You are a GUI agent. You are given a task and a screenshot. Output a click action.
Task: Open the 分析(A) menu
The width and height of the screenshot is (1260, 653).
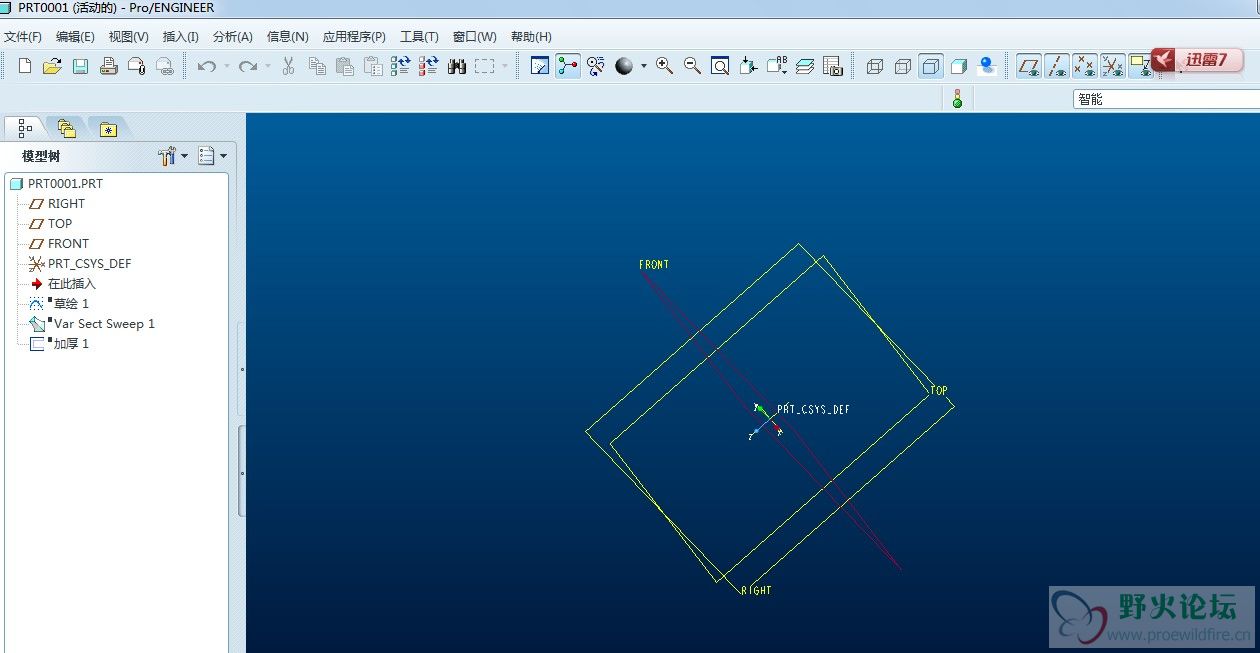click(x=232, y=37)
